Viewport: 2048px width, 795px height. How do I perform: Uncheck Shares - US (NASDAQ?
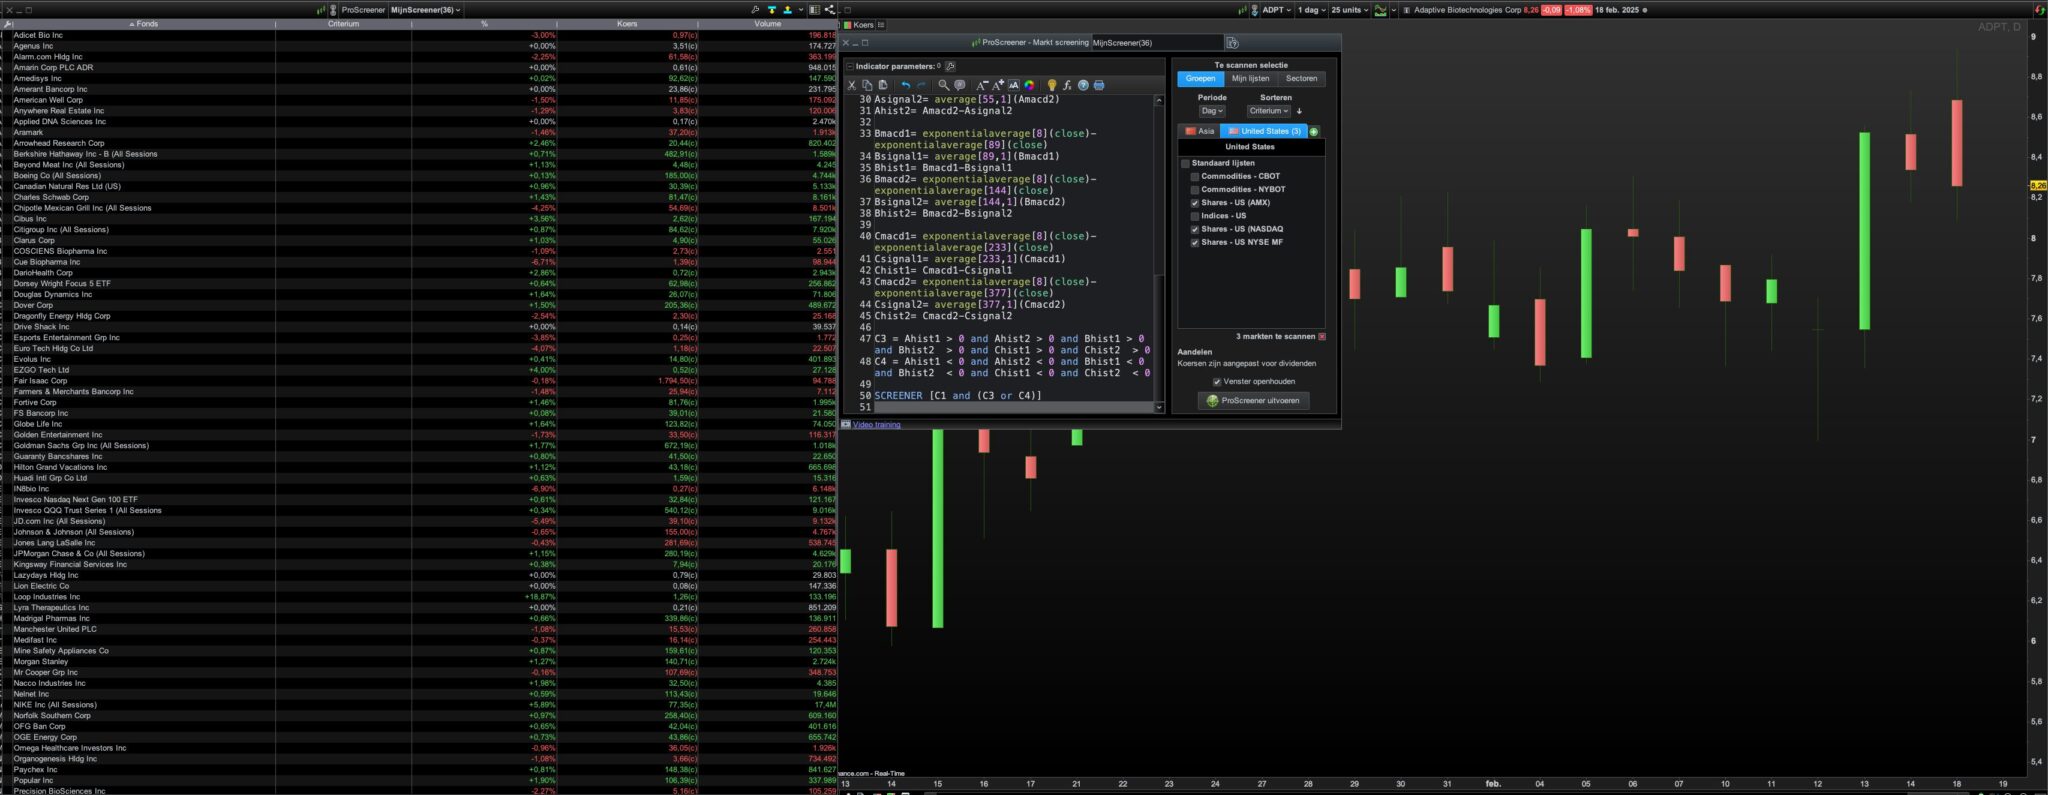tap(1195, 229)
